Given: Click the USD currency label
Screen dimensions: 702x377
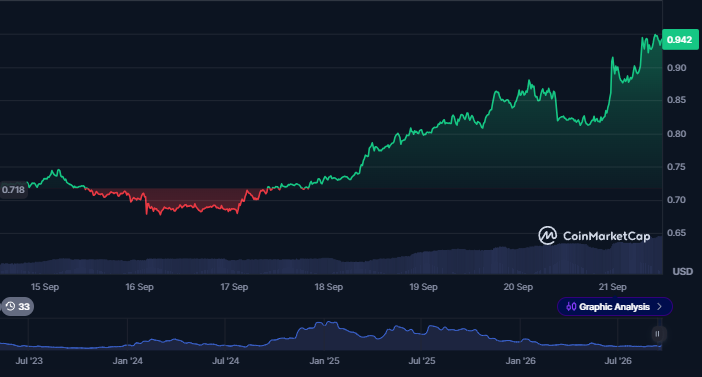Looking at the screenshot, I should tap(683, 272).
